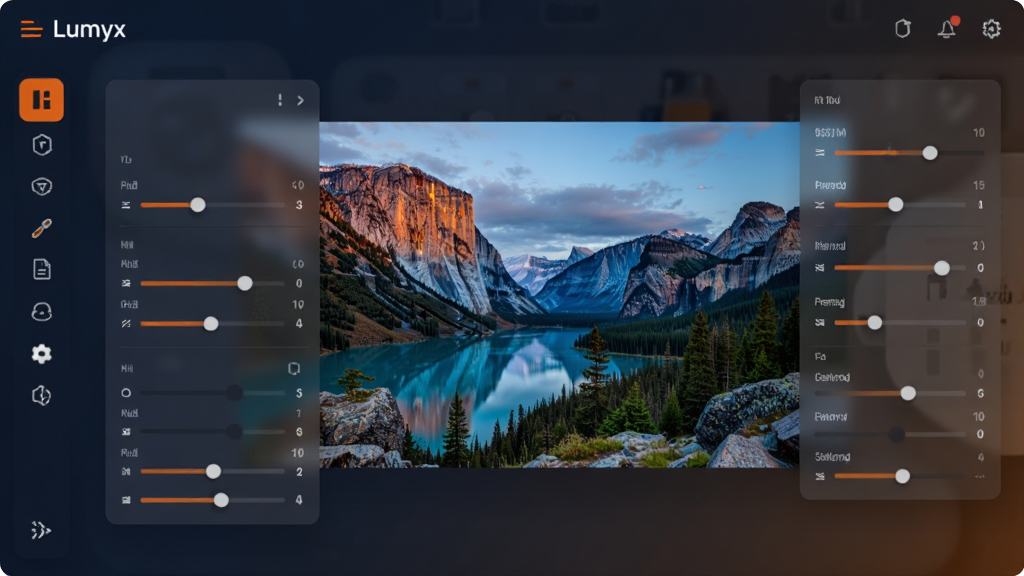Adjust the left-panel slider with slash icon

coord(212,324)
